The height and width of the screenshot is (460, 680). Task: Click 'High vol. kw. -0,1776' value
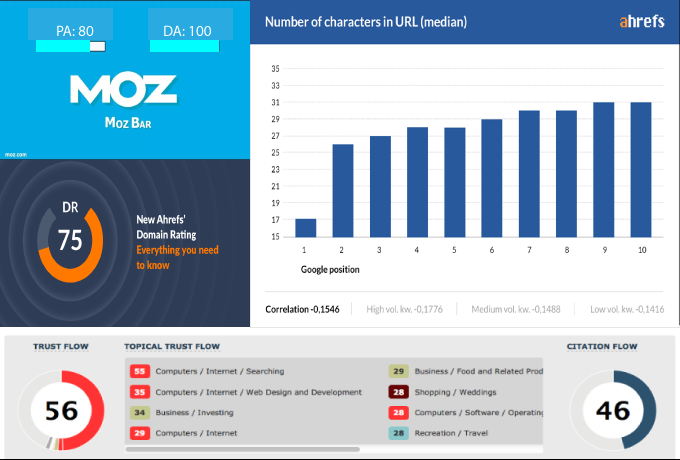[x=405, y=309]
